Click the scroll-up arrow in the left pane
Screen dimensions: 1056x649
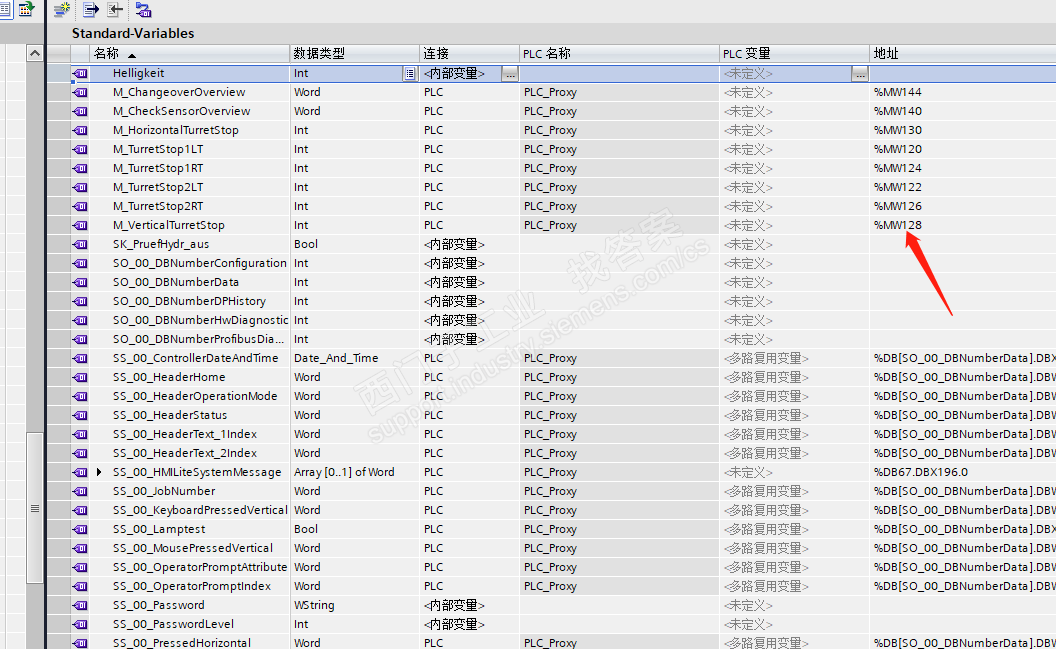coord(35,53)
